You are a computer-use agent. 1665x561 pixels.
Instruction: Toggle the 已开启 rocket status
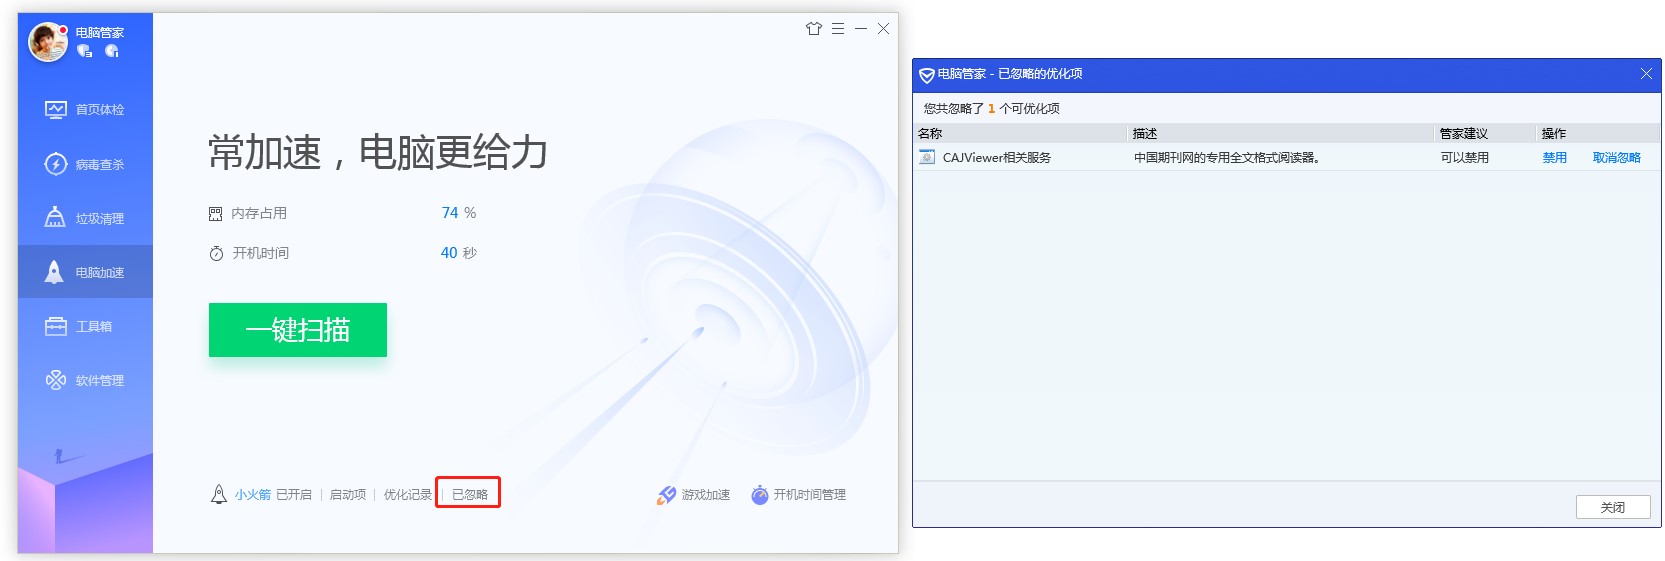coord(294,495)
